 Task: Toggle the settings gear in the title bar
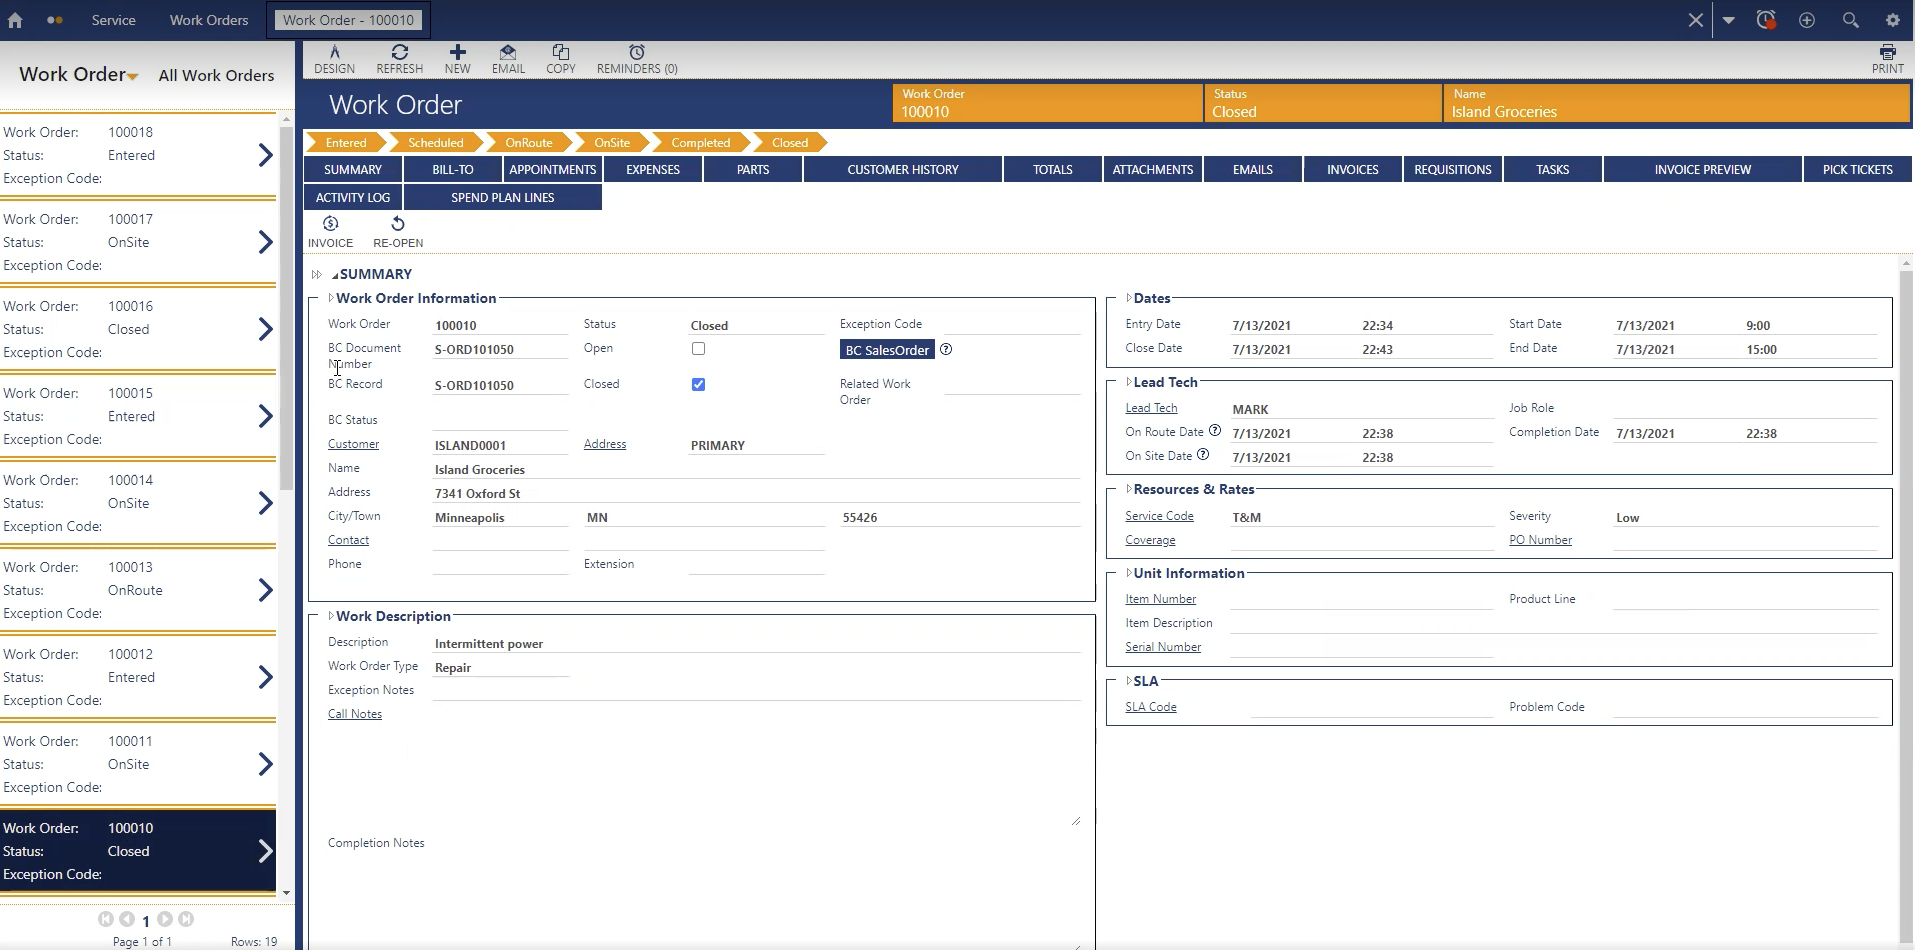point(1892,19)
